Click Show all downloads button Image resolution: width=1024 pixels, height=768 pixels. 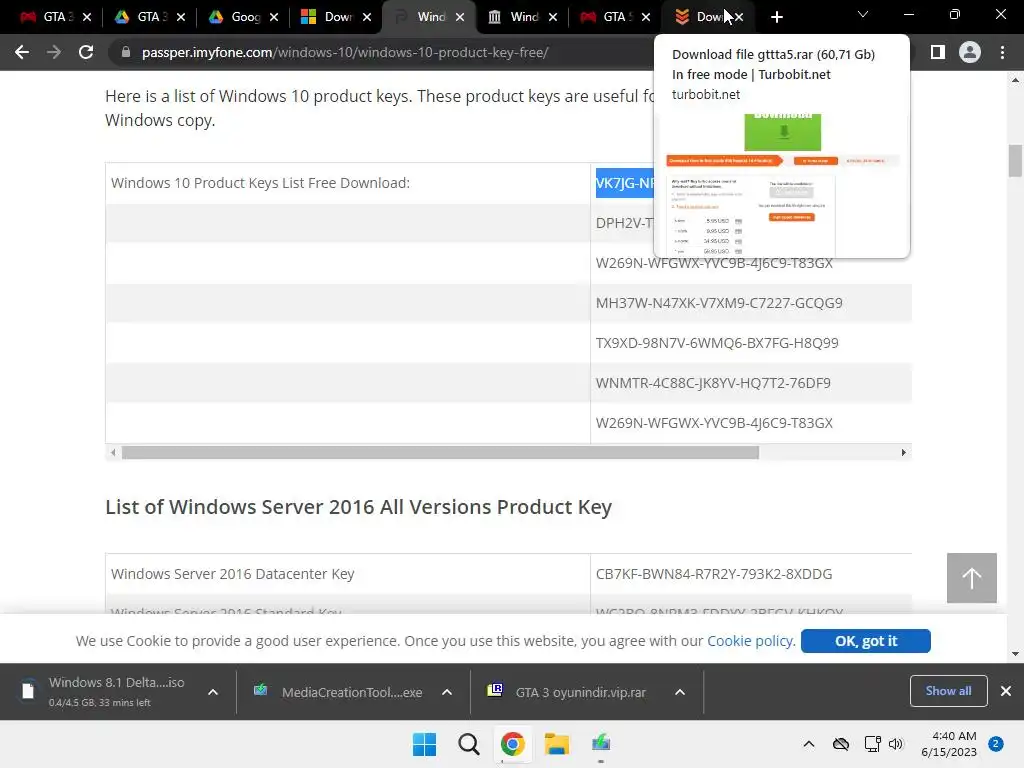coord(948,691)
